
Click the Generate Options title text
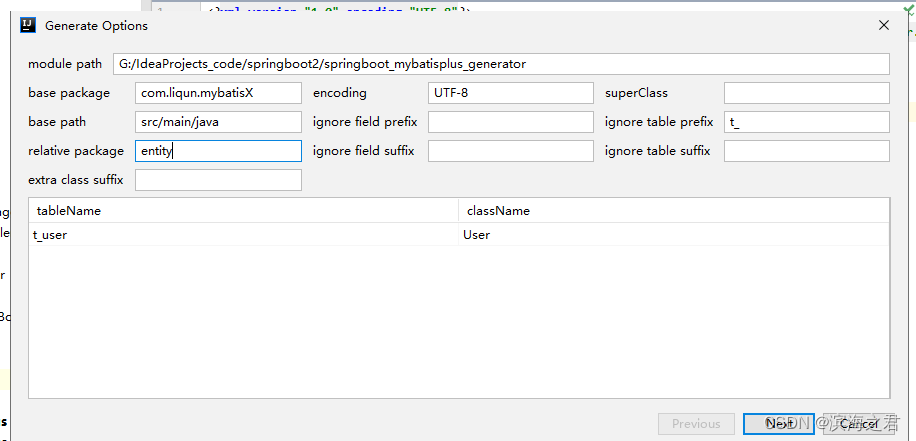point(96,26)
